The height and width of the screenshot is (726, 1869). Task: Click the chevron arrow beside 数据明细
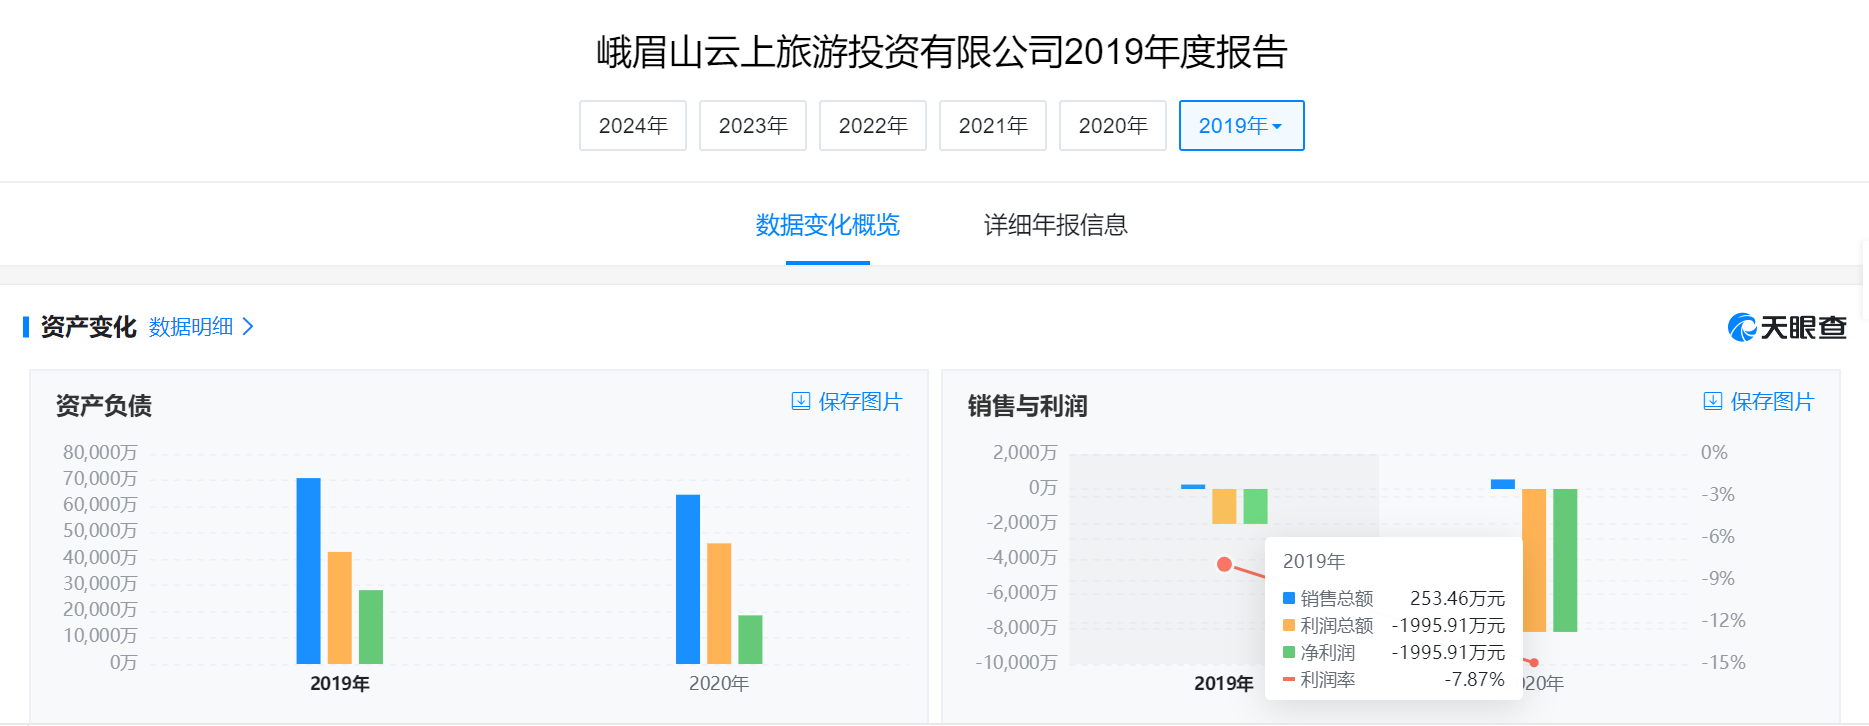[x=248, y=327]
